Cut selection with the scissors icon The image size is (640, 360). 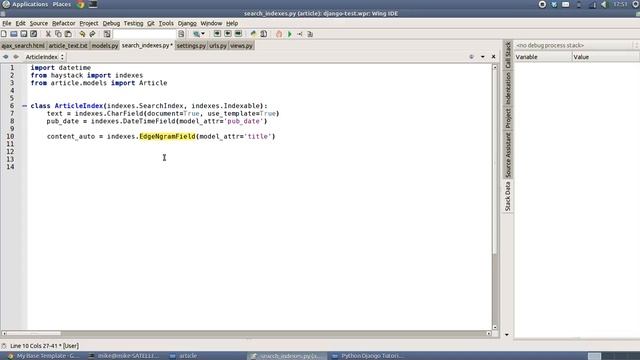click(x=48, y=34)
